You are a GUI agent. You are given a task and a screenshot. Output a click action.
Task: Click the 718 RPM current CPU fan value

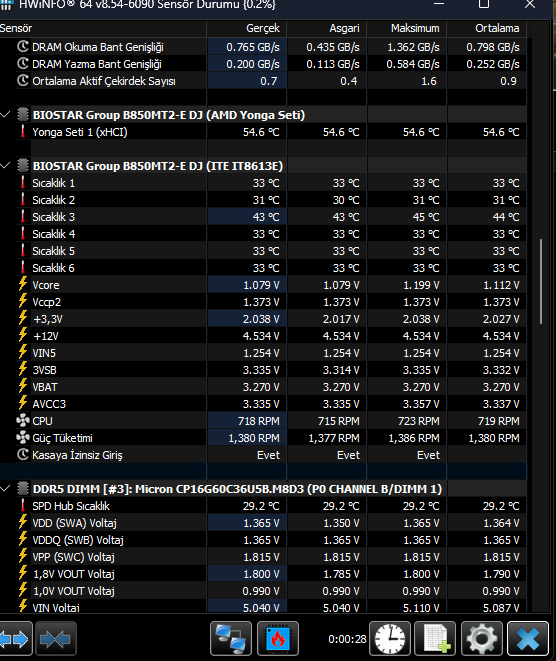pyautogui.click(x=258, y=421)
